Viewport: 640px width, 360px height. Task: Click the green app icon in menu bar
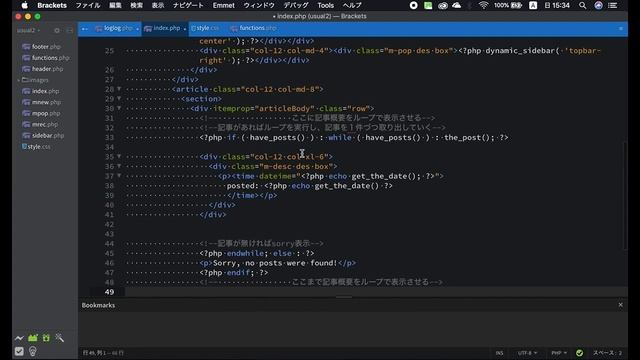[x=428, y=5]
